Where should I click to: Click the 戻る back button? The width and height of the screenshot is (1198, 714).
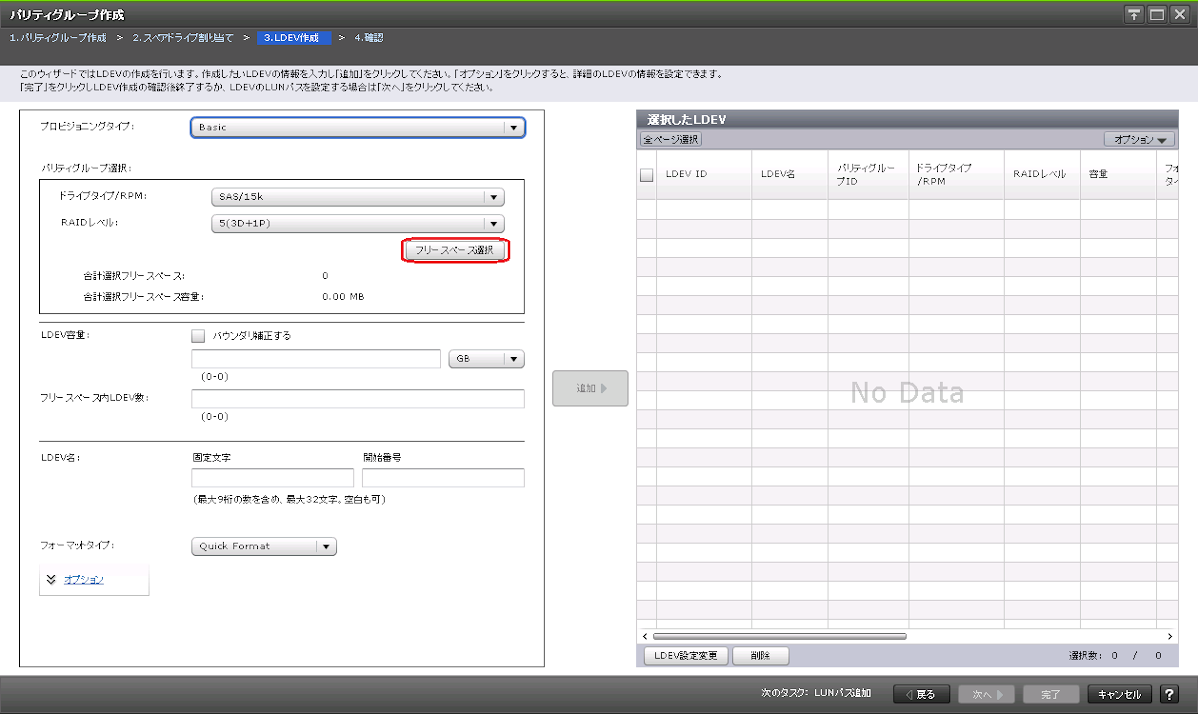point(921,694)
